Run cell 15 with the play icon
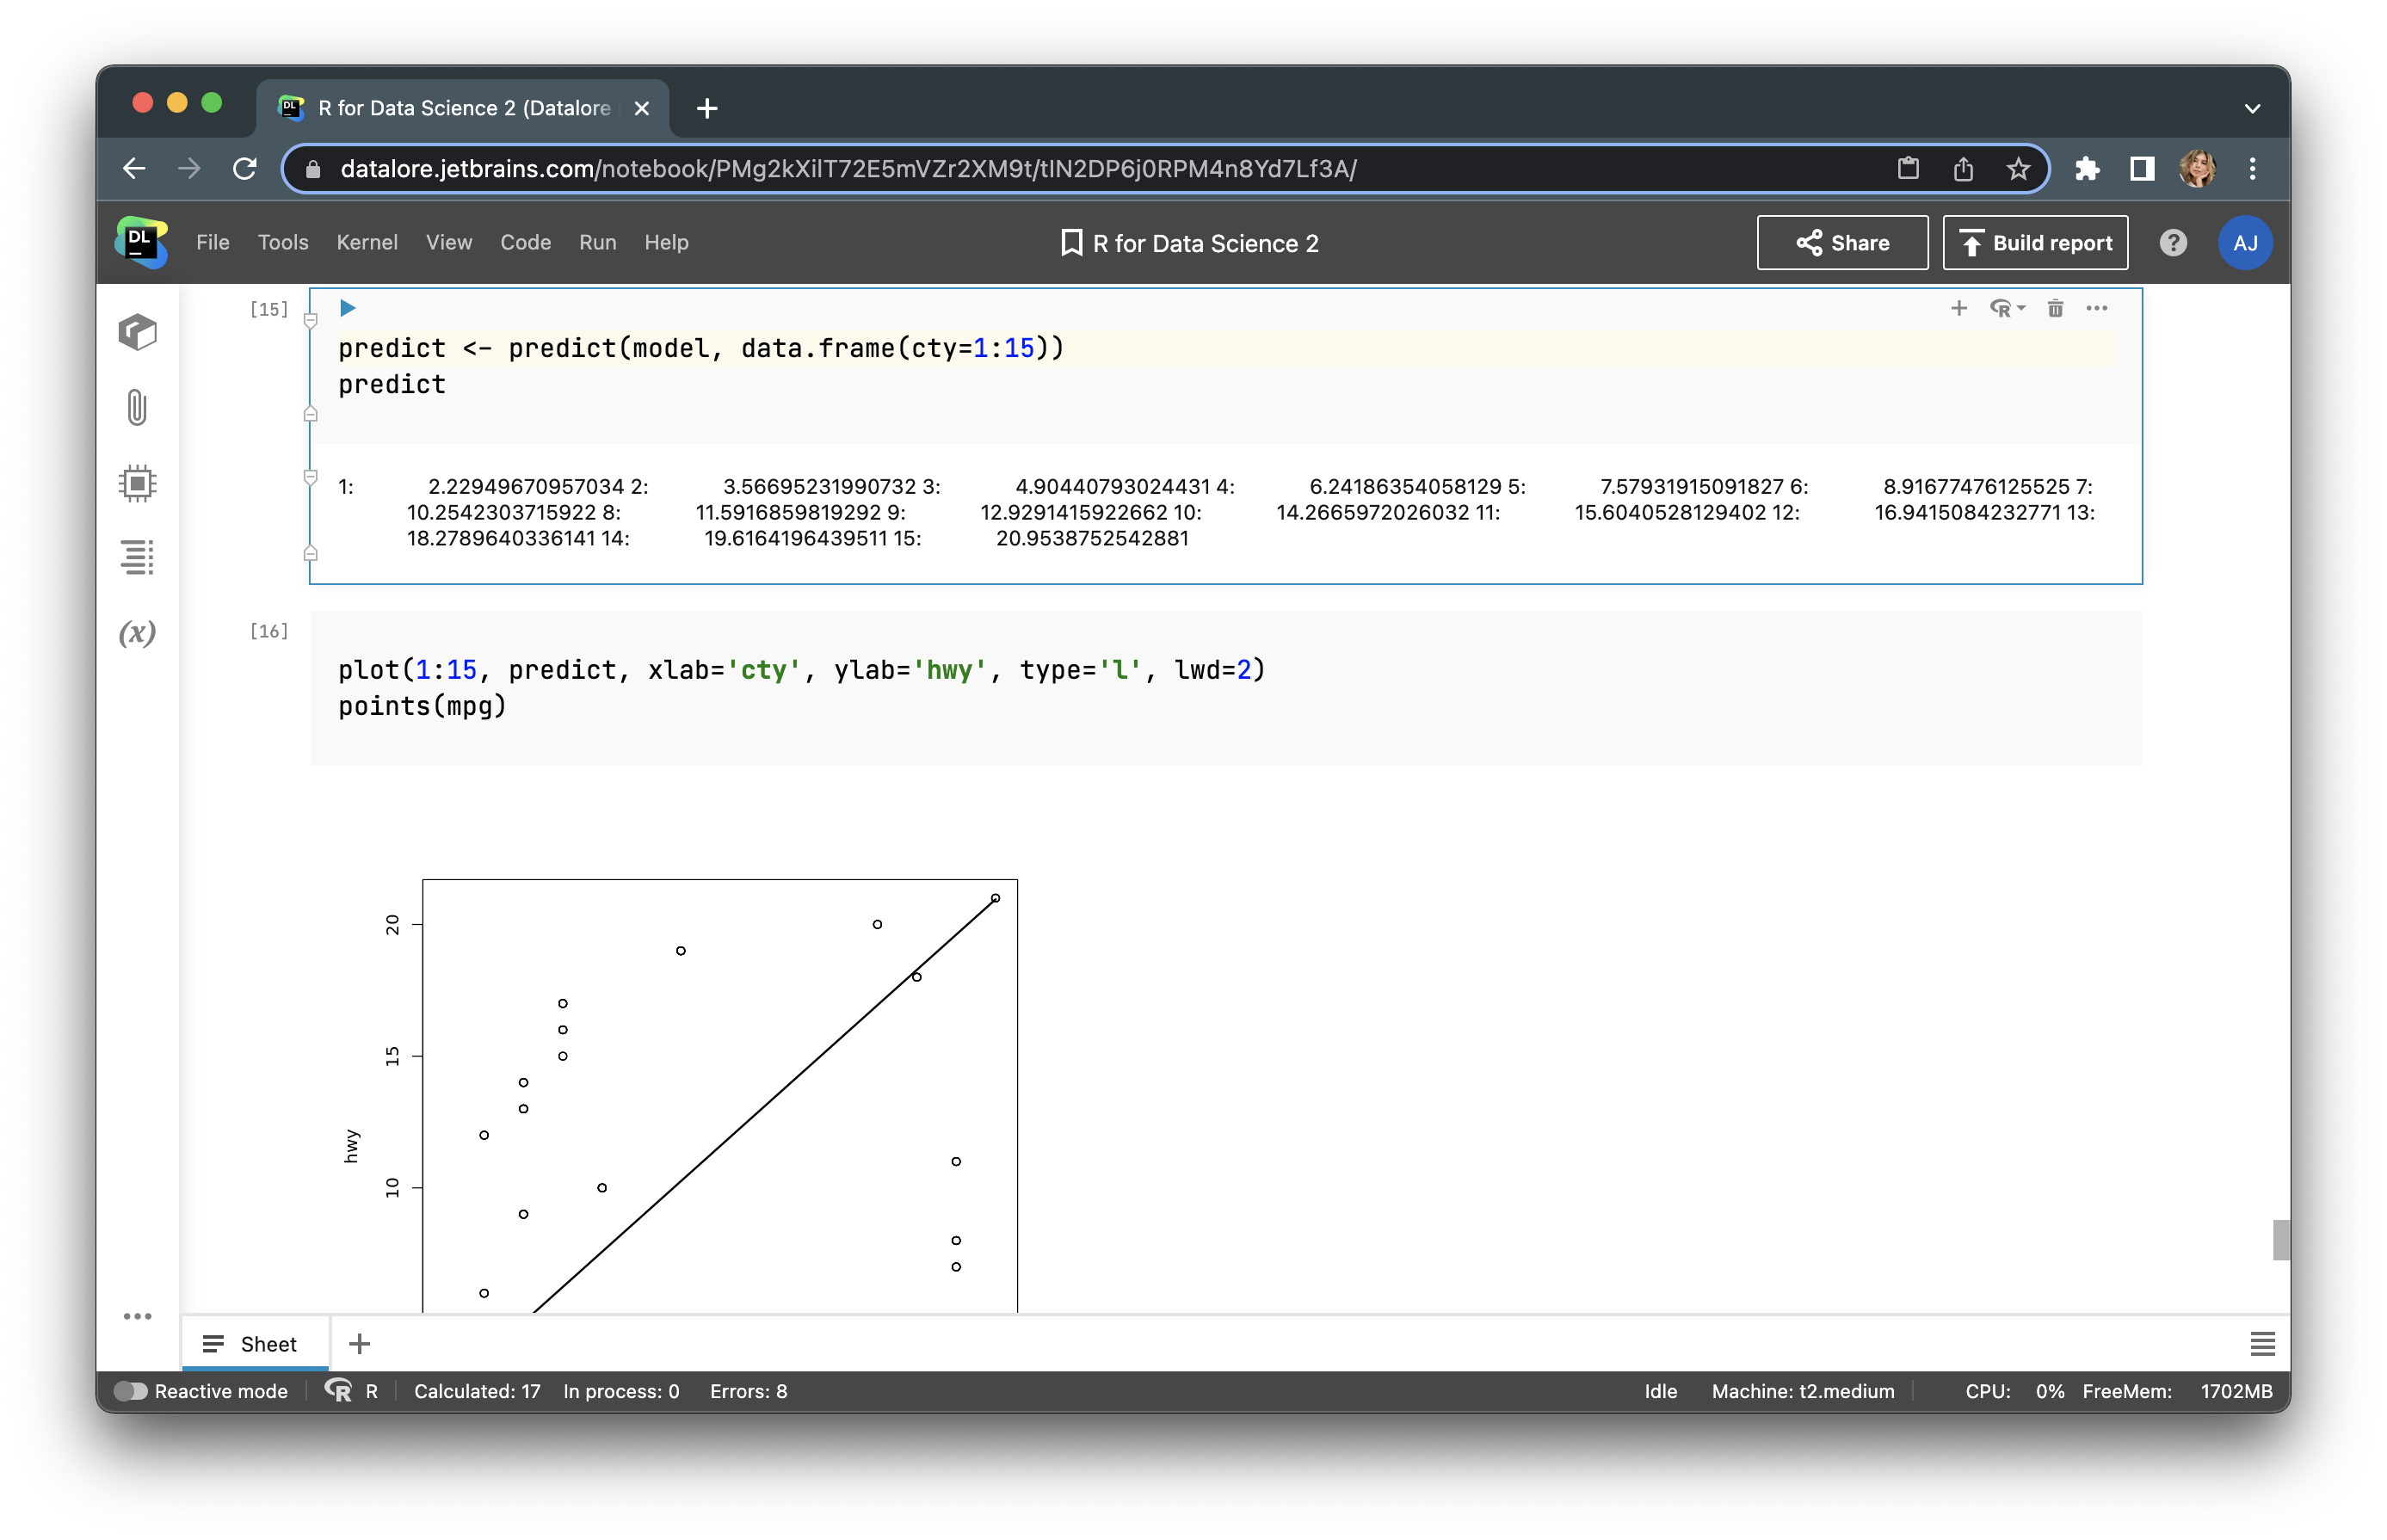Viewport: 2387px width, 1540px height. pos(347,308)
